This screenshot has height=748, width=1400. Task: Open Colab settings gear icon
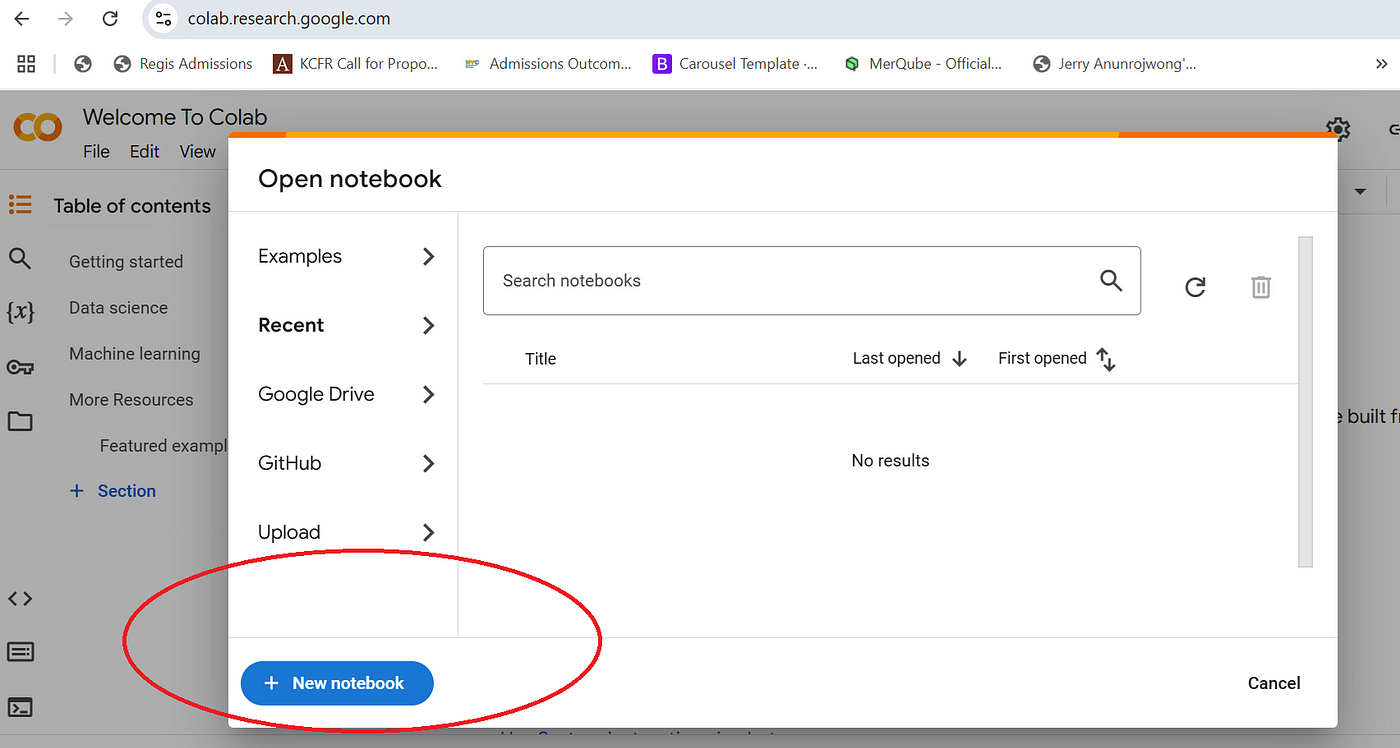click(1338, 128)
